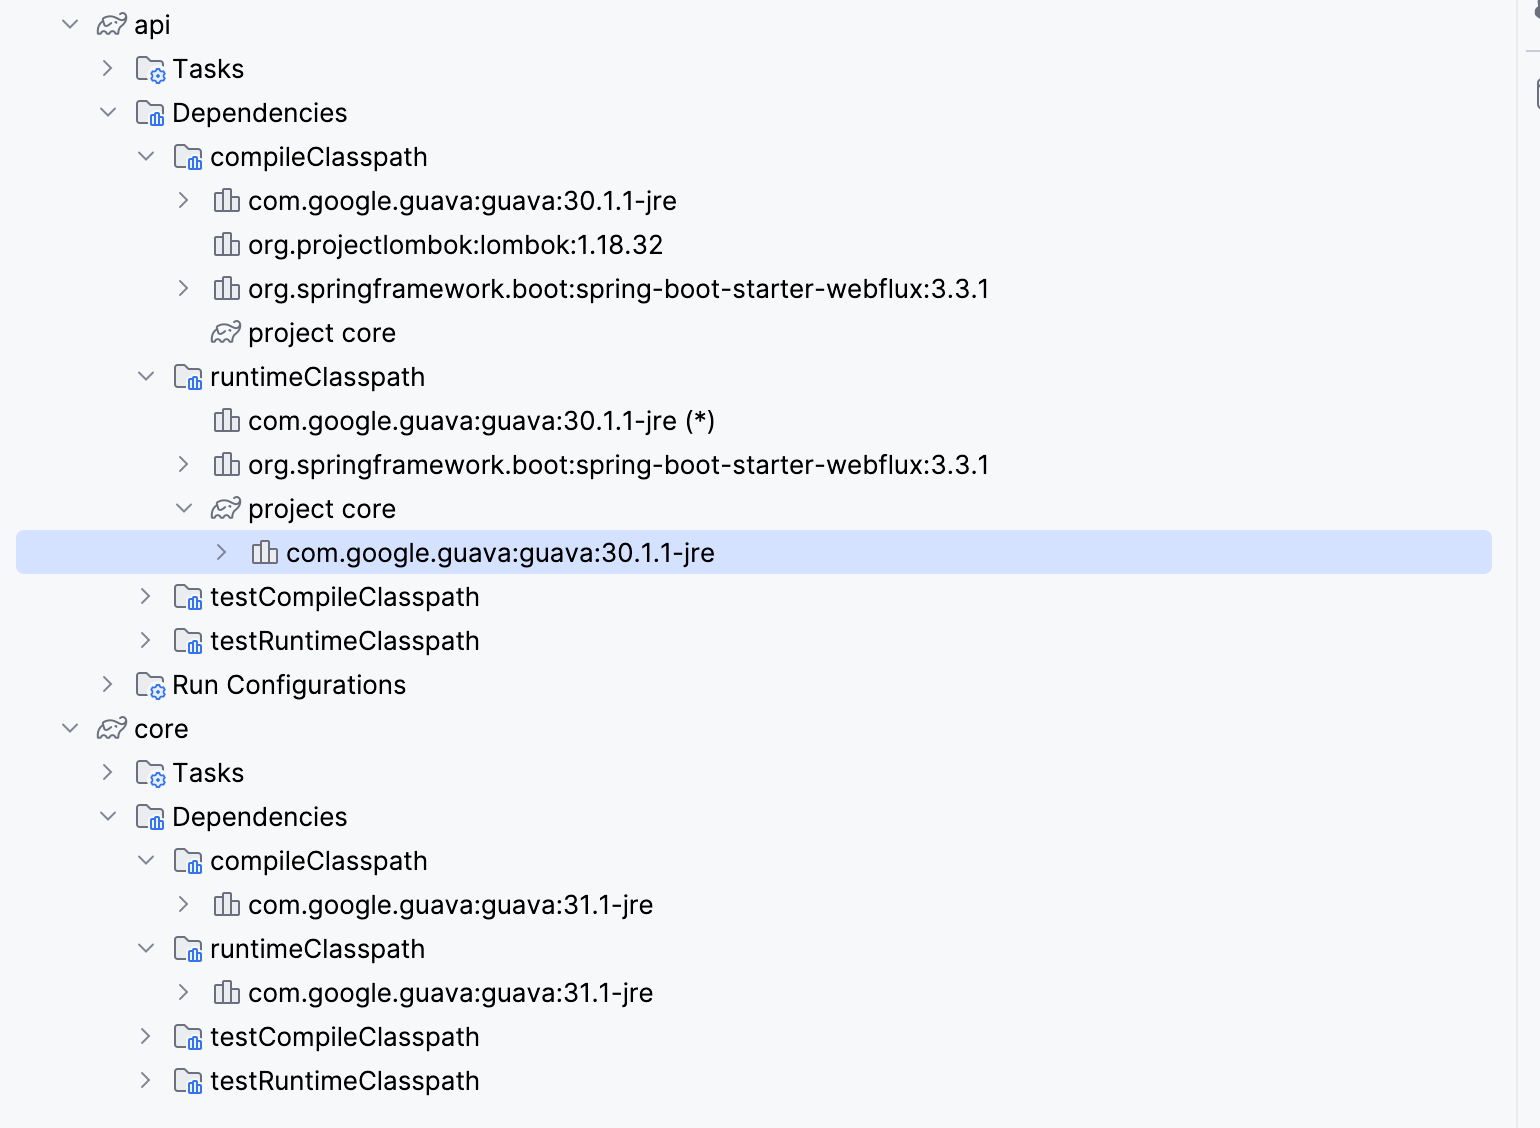Screen dimensions: 1540x1128
Task: Click library icon of guava:31.1-jre in core runtimeClasspath
Action: [227, 993]
